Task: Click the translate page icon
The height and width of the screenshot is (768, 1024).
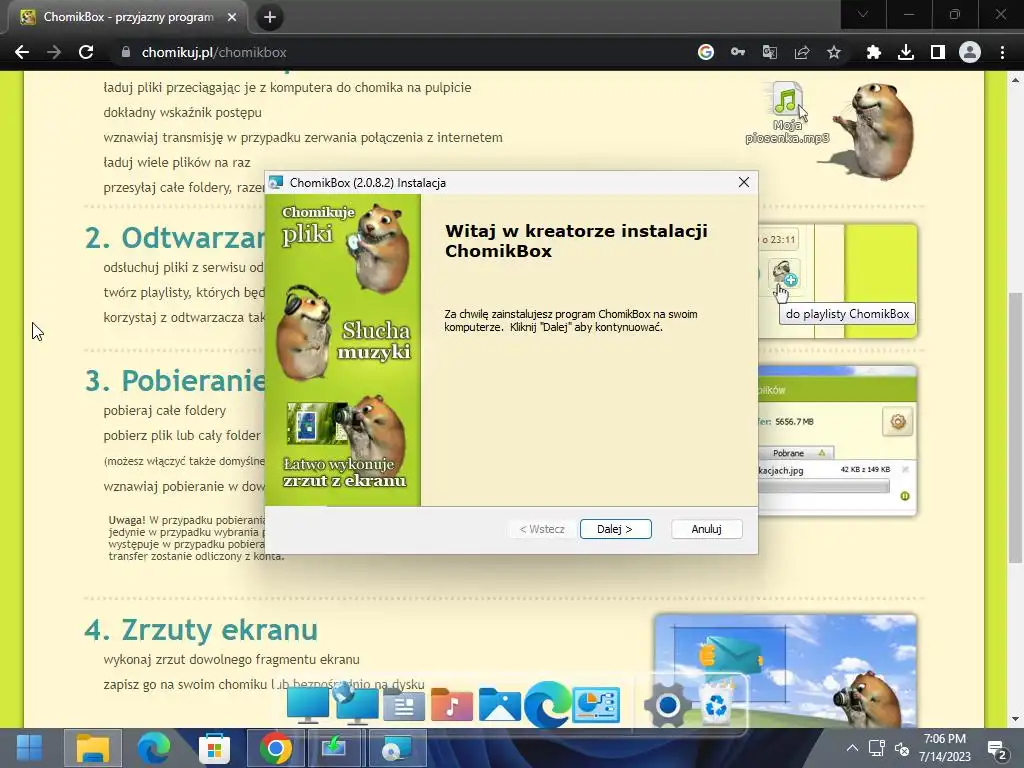Action: (769, 52)
